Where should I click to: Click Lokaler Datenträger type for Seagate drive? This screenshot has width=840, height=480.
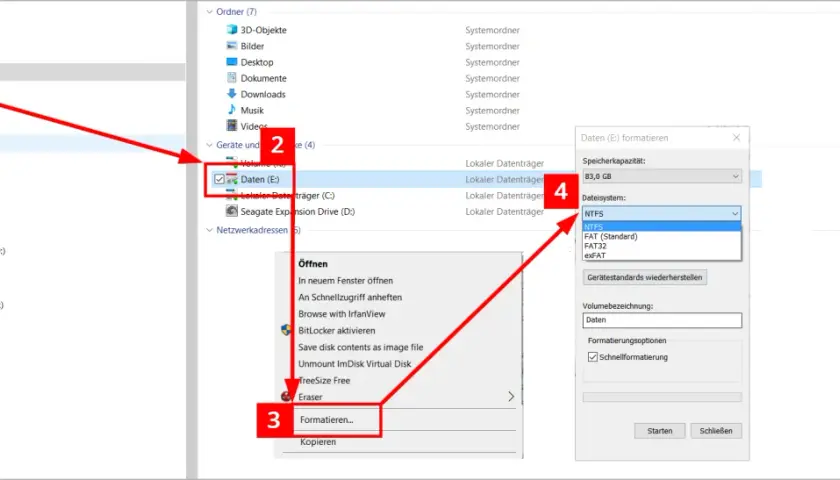[x=505, y=212]
